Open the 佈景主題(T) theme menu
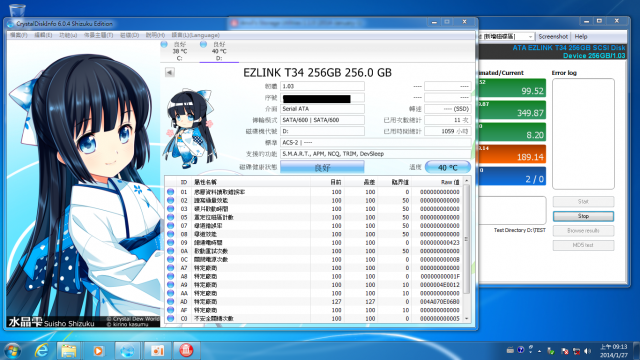 (98, 36)
